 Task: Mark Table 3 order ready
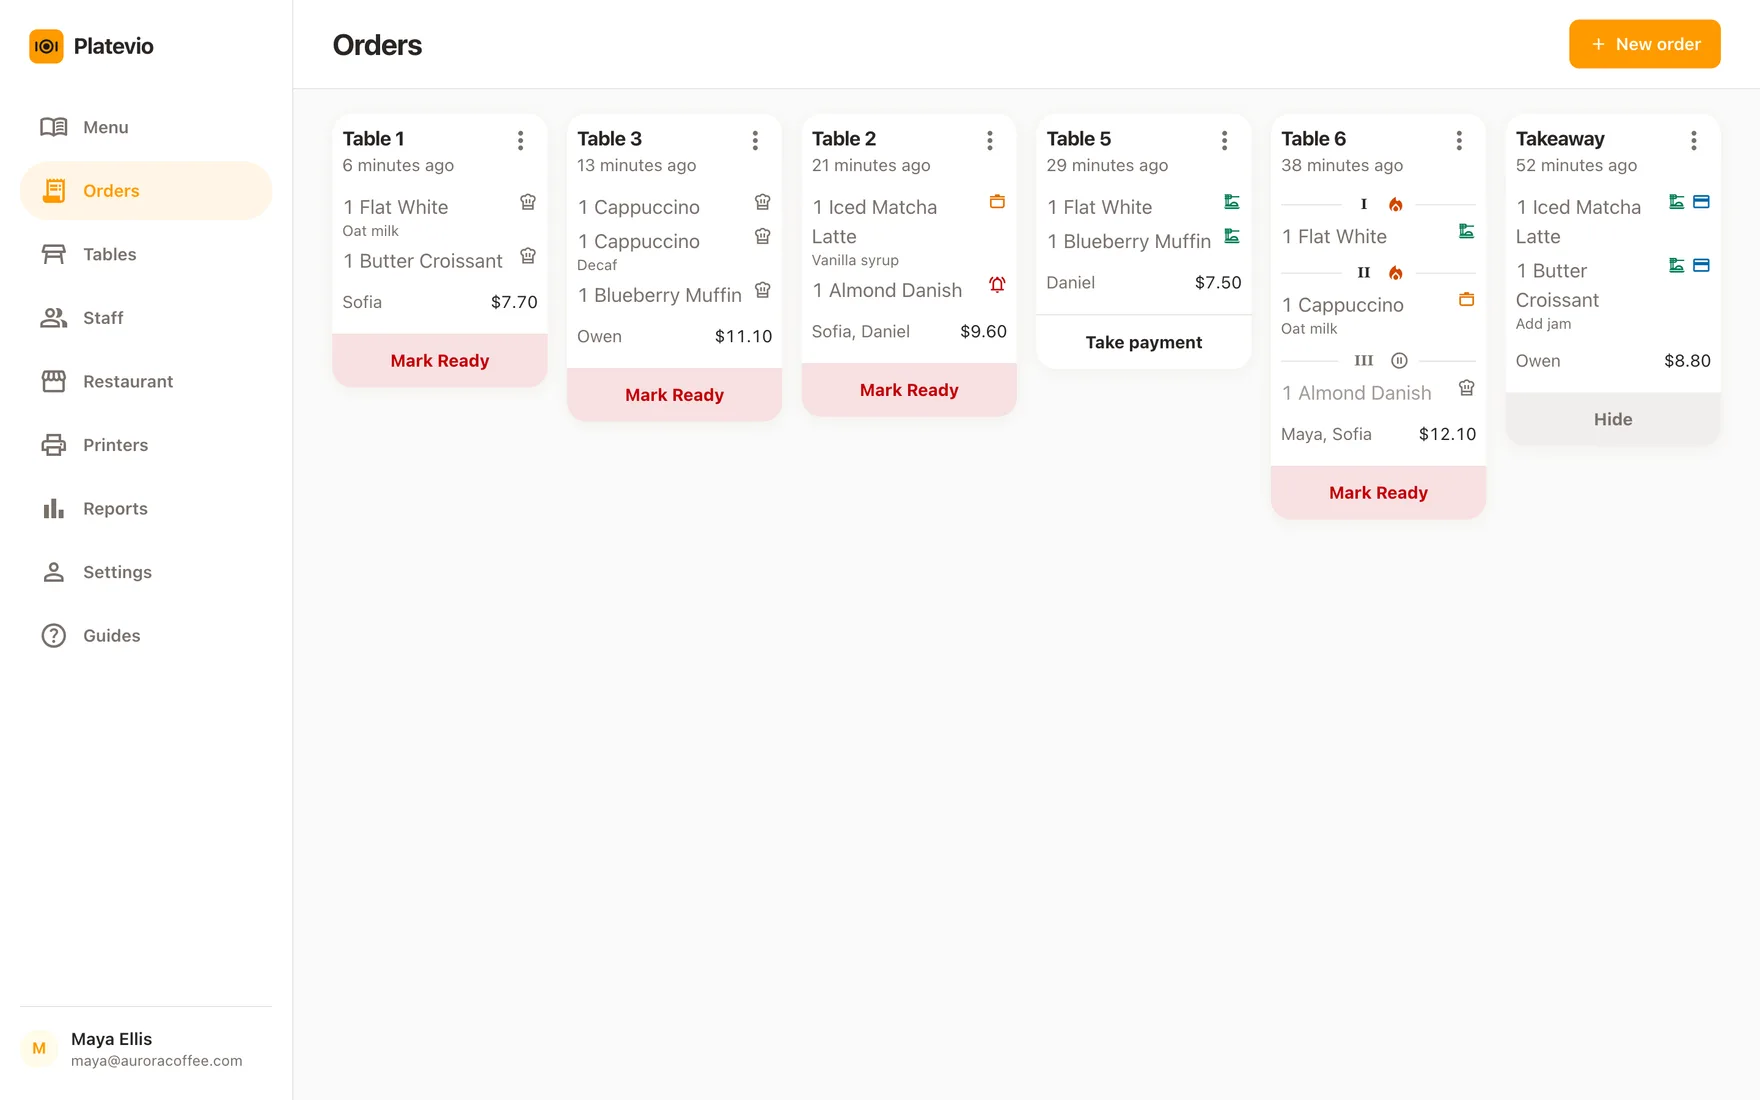tap(675, 395)
